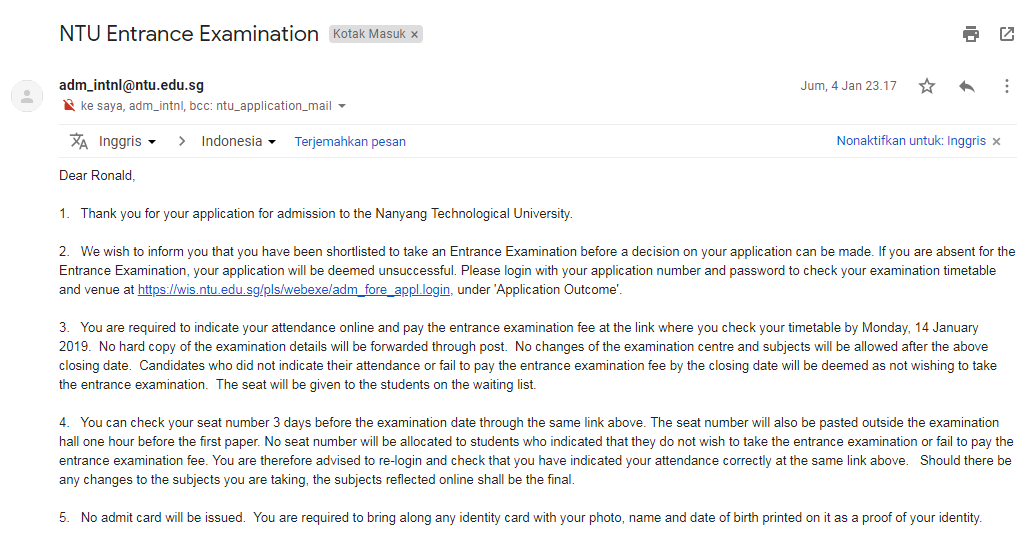The image size is (1035, 545).
Task: Click the NTU Entrance Examination subject heading
Action: tap(189, 33)
